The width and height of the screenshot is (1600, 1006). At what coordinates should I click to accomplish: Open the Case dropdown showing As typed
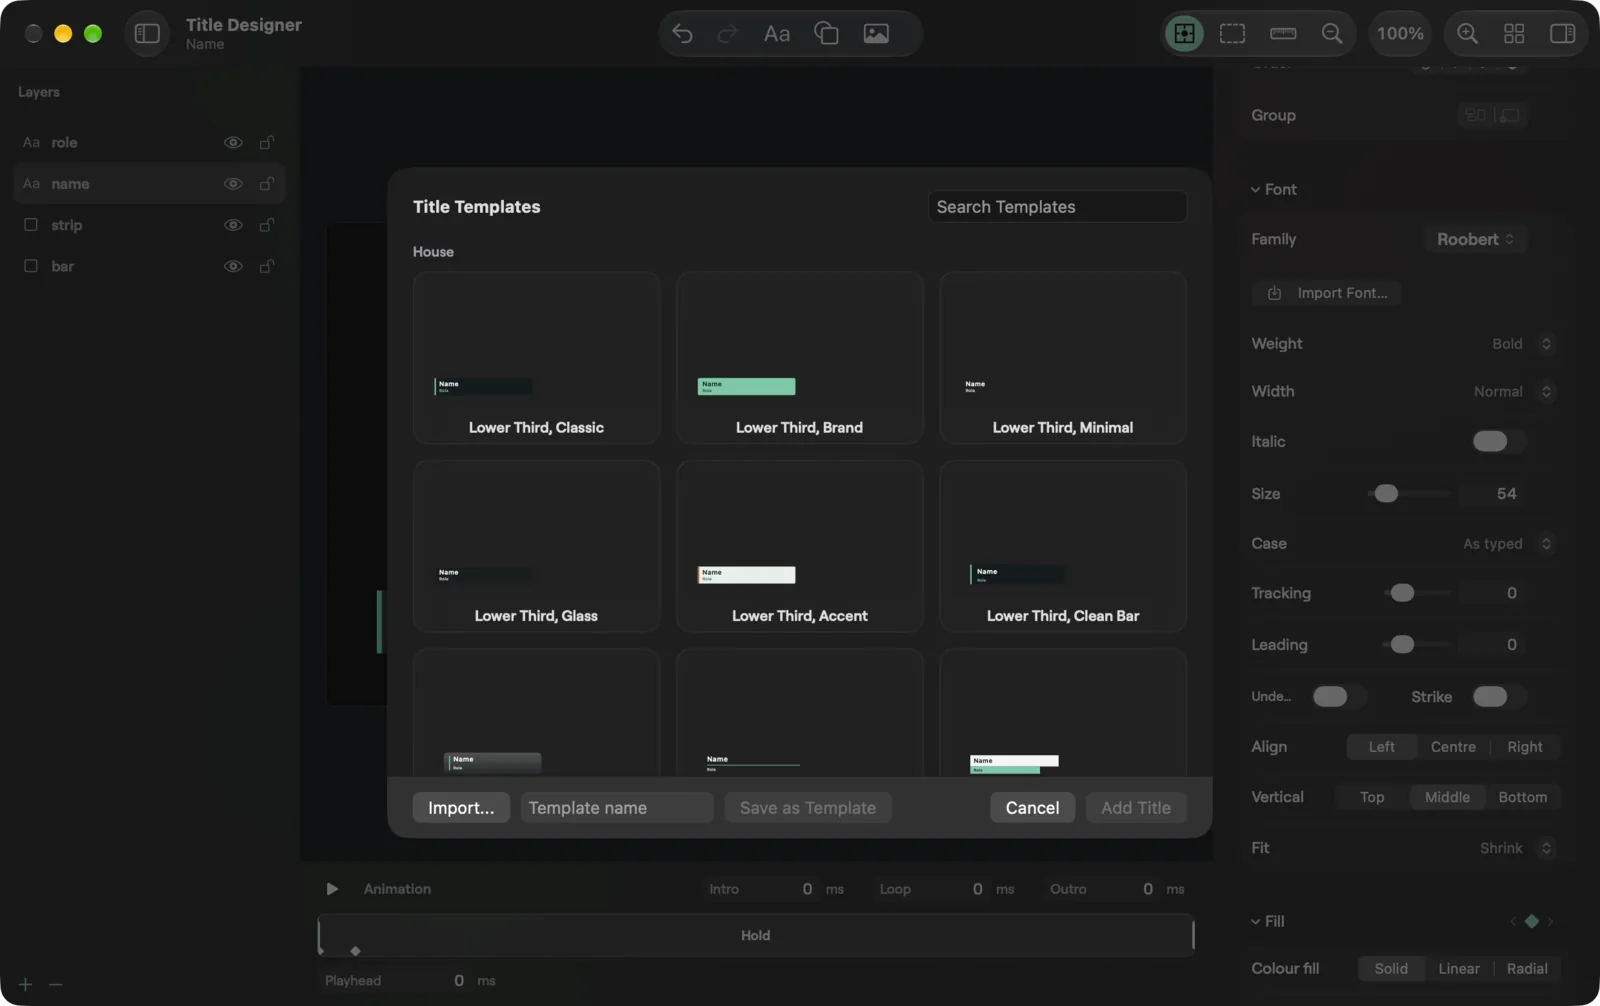pos(1507,544)
